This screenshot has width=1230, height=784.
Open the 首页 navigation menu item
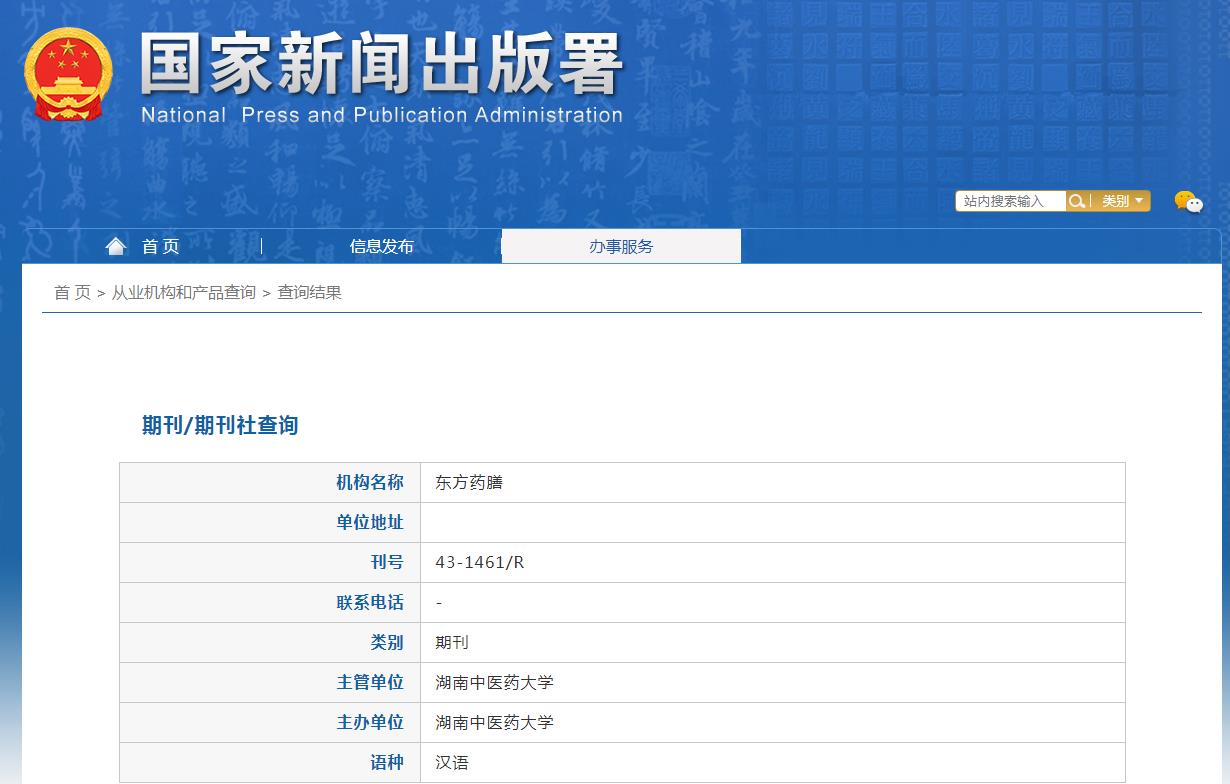point(160,246)
